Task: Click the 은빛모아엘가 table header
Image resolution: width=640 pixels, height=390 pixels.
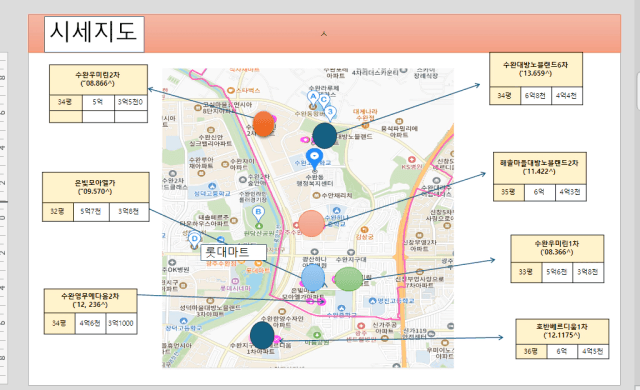Action: [x=96, y=188]
